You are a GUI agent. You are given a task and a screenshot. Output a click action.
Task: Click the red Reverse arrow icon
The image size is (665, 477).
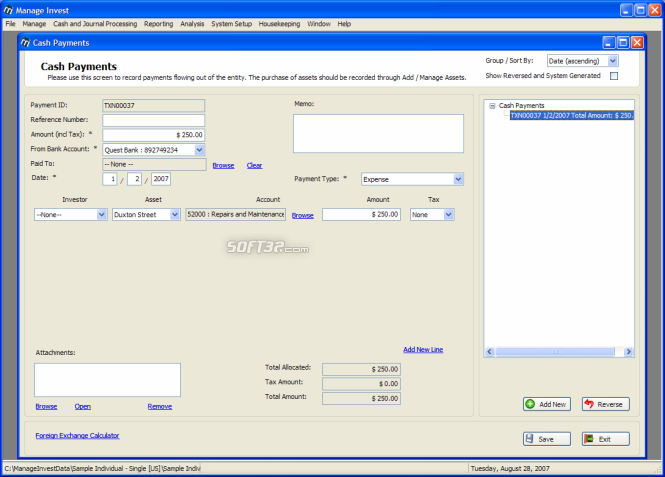tap(589, 404)
